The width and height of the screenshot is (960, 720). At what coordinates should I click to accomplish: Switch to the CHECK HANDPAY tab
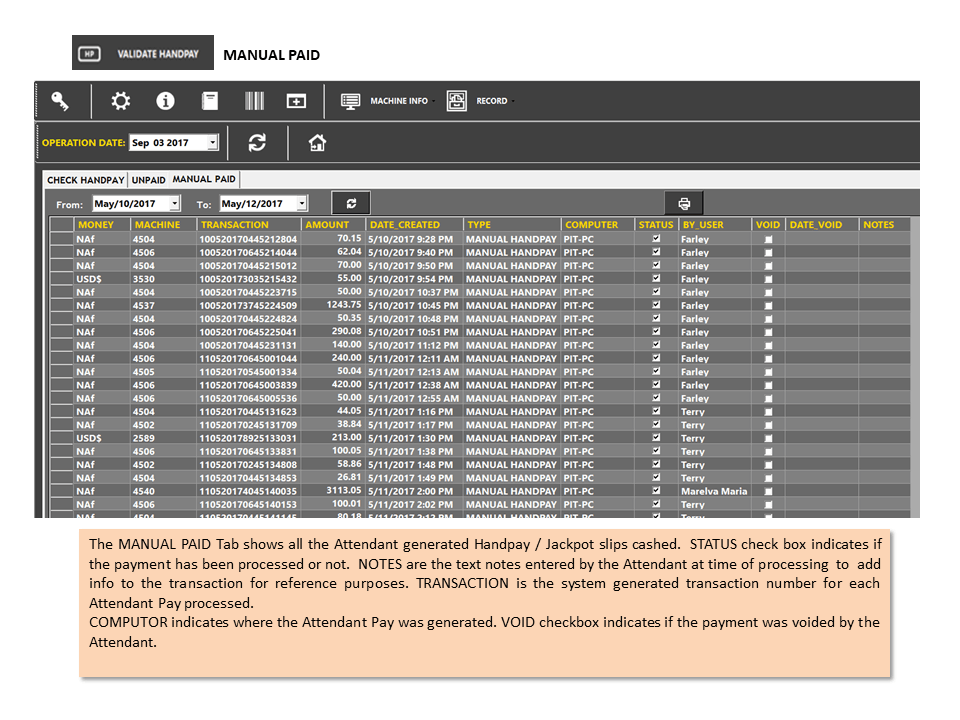pos(86,180)
